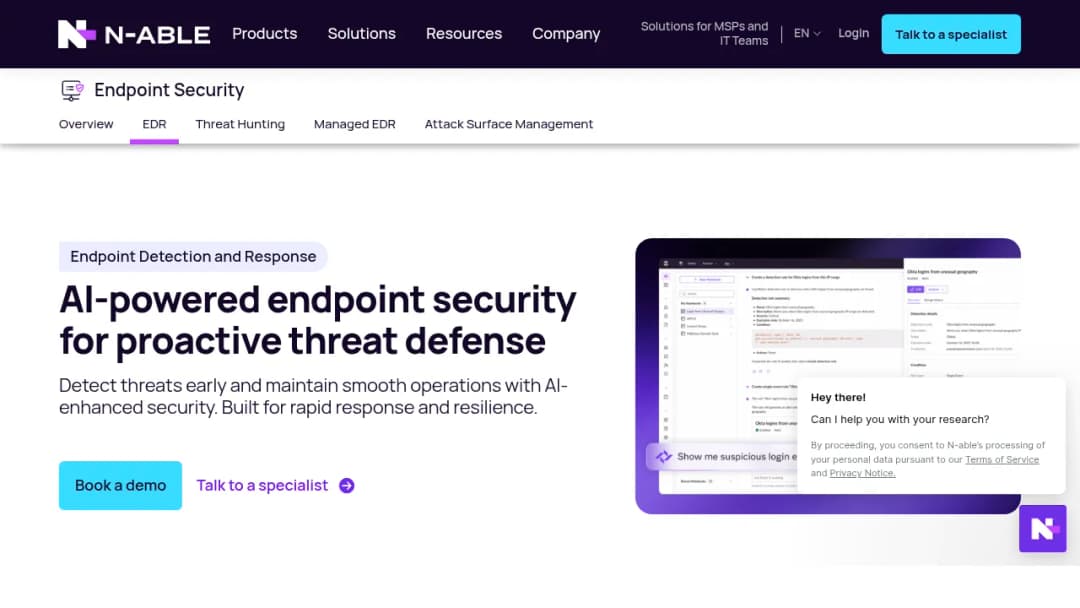The image size is (1080, 608).
Task: Click Can I help you with your research? message
Action: pos(900,419)
